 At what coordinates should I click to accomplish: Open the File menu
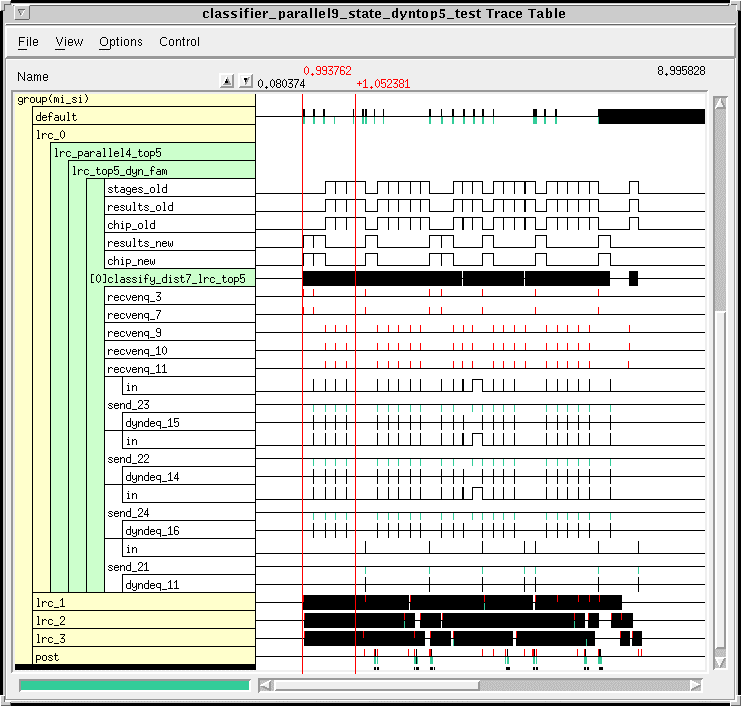(x=28, y=42)
